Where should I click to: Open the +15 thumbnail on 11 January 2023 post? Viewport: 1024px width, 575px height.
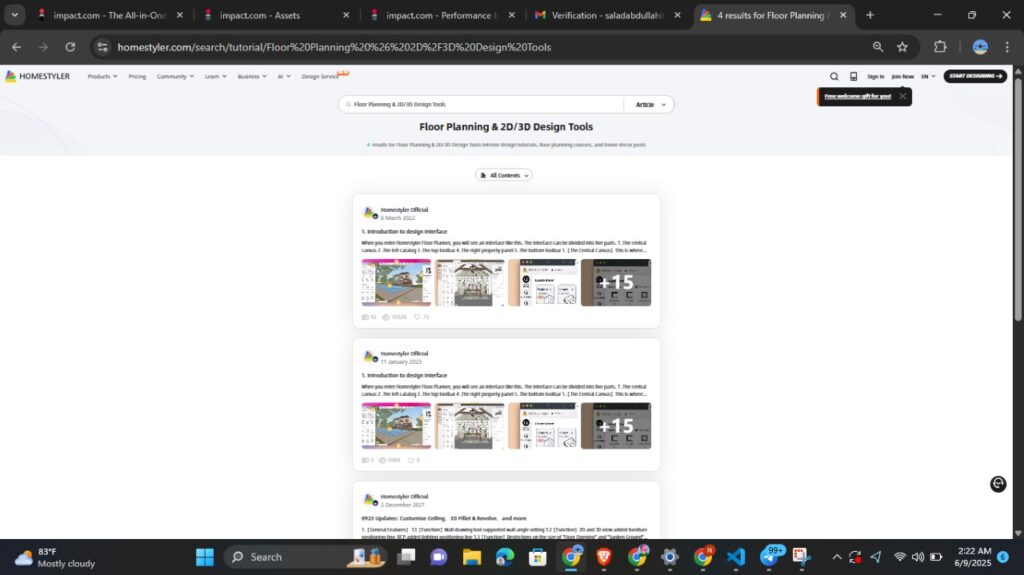616,426
